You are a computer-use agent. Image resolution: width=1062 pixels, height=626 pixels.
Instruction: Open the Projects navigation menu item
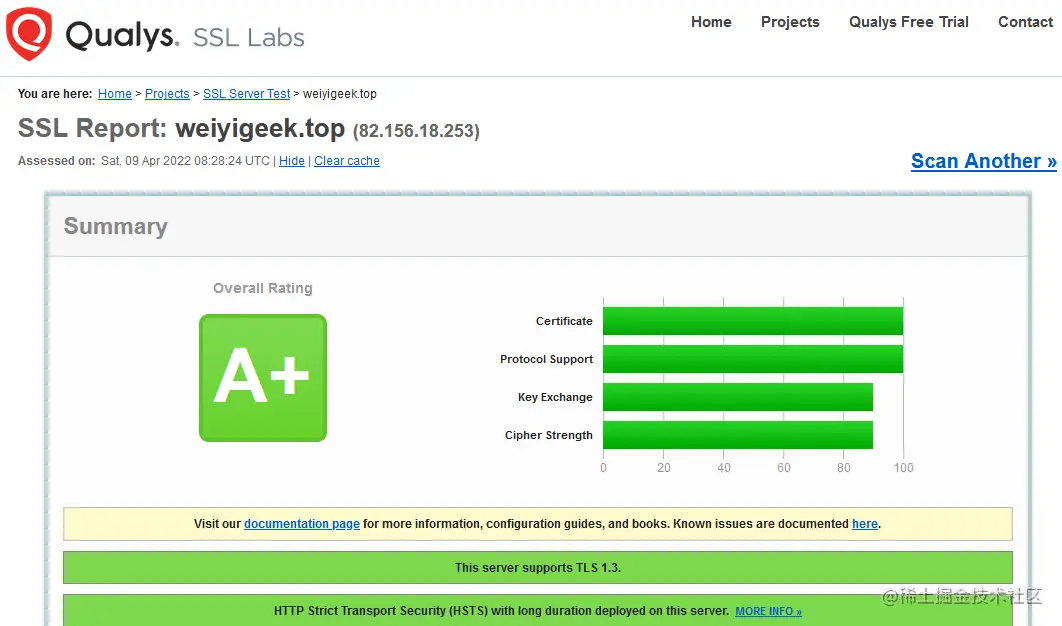pos(789,21)
